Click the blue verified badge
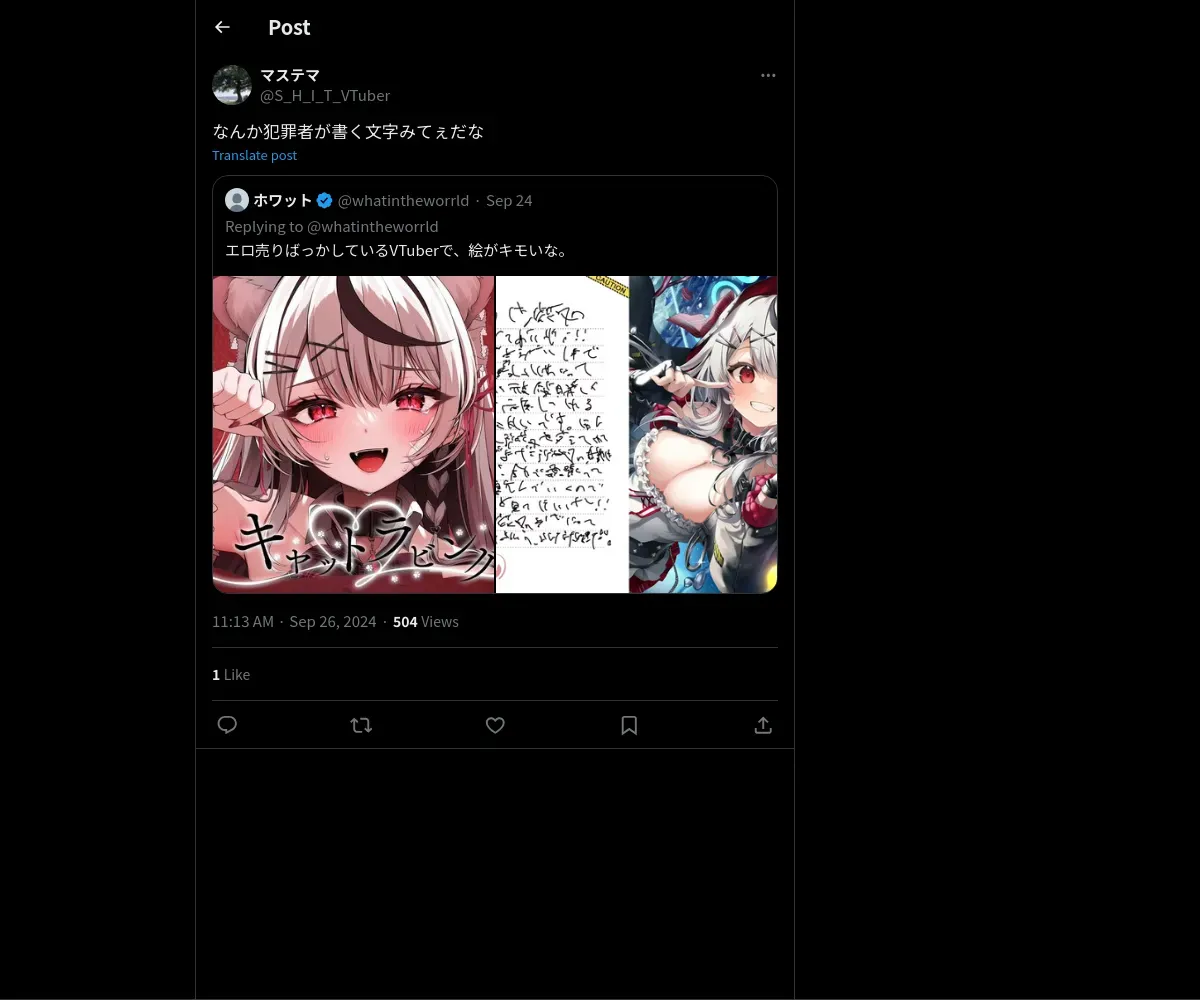Screen dimensions: 1200x1000 [325, 200]
